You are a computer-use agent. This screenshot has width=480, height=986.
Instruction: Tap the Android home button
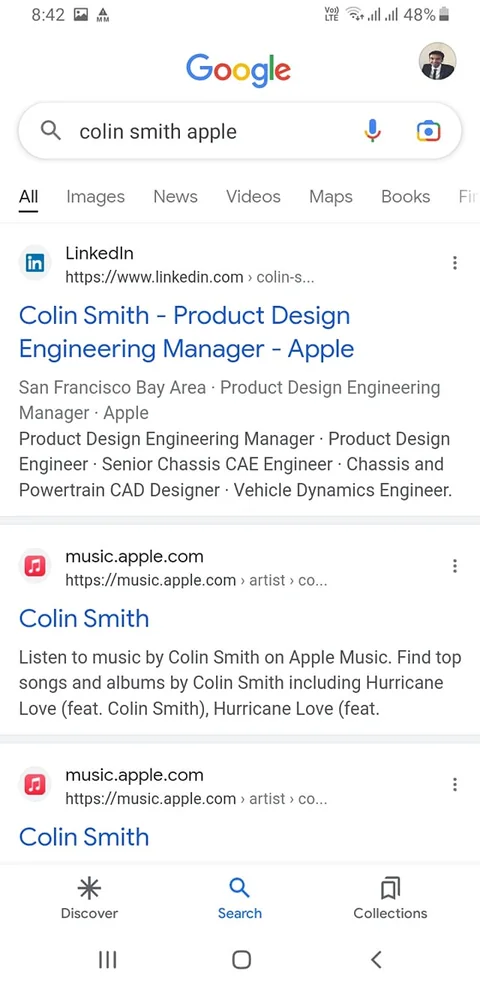[241, 959]
